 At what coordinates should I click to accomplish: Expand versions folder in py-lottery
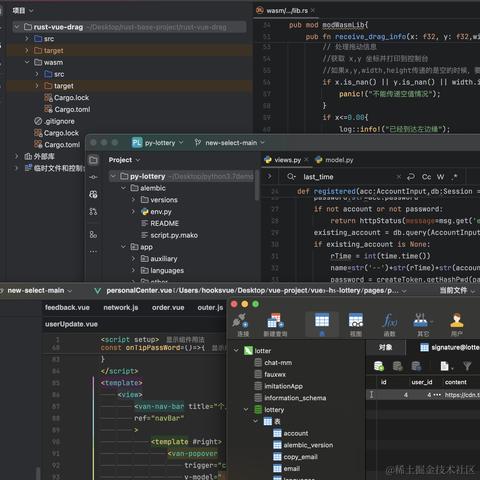133,200
